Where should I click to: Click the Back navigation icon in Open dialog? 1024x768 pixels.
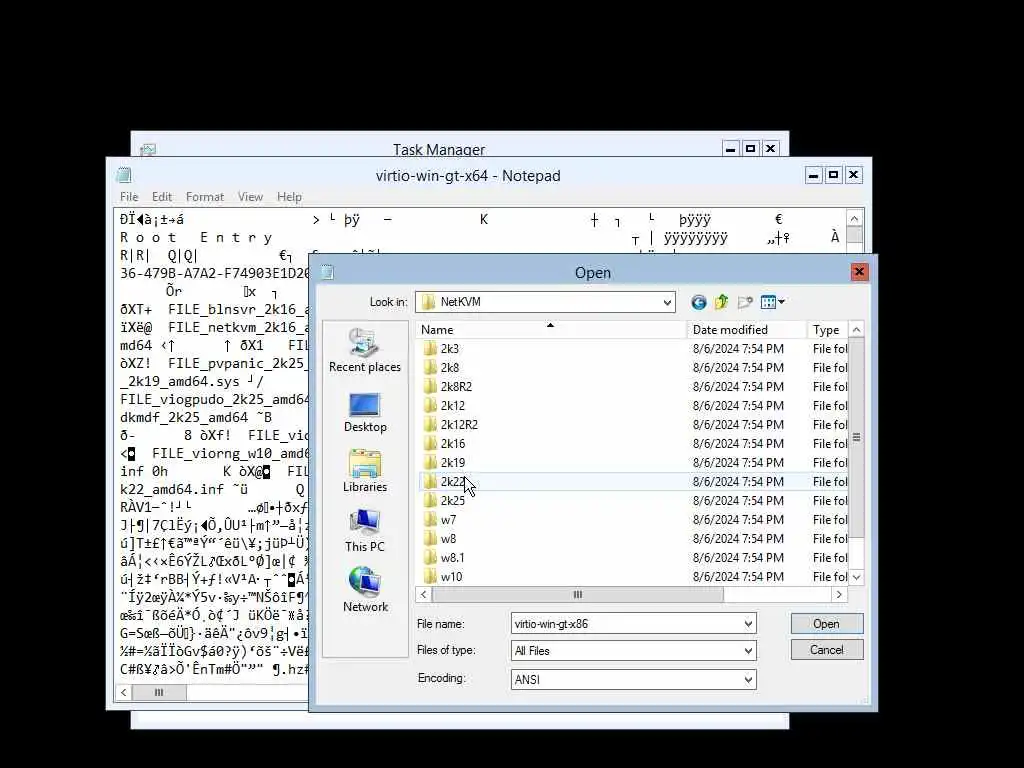tap(698, 302)
